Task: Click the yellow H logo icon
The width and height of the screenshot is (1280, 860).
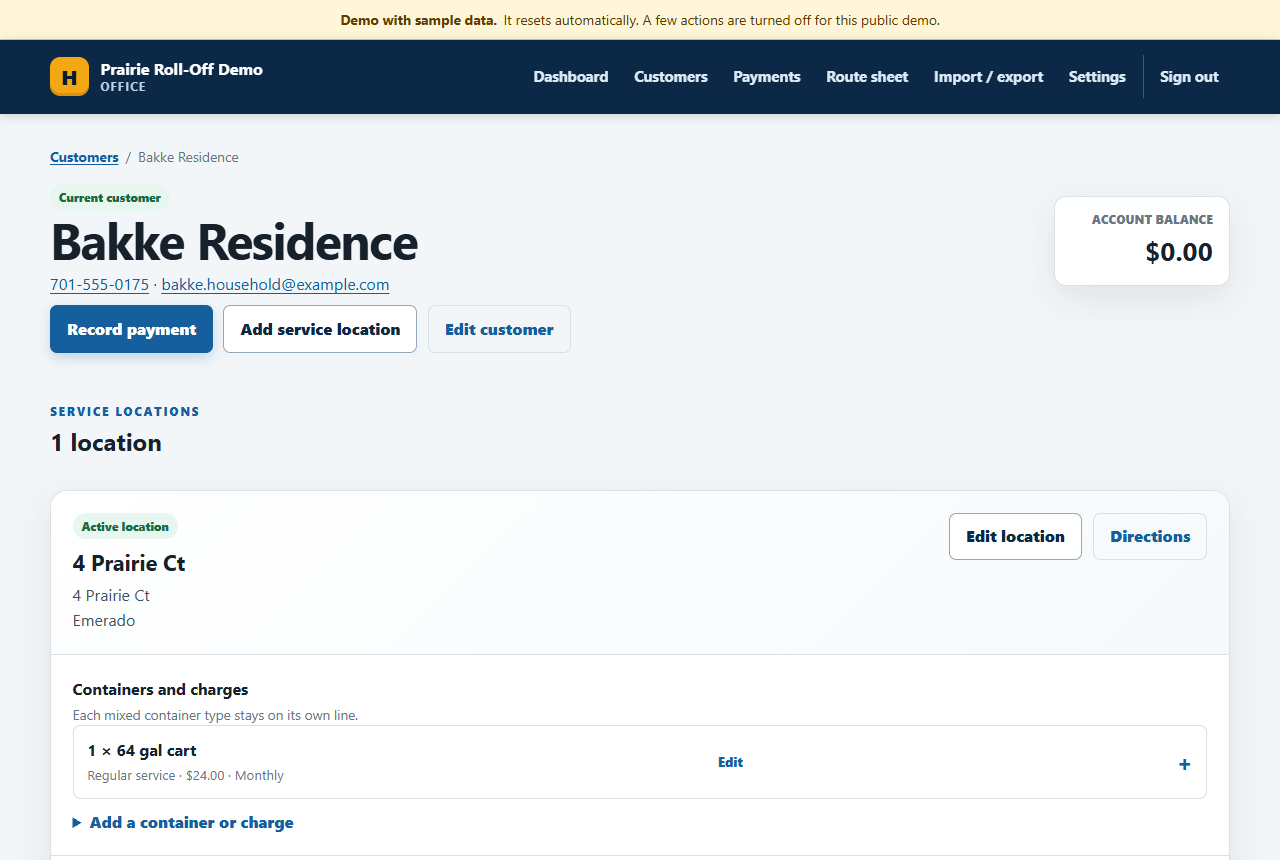Action: point(69,77)
